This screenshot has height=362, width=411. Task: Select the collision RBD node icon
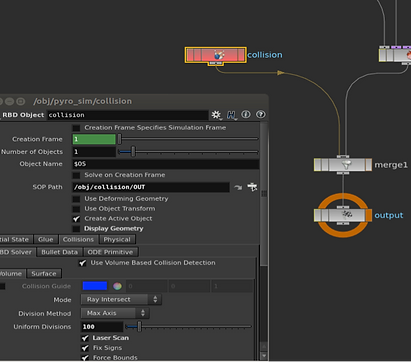pos(219,55)
